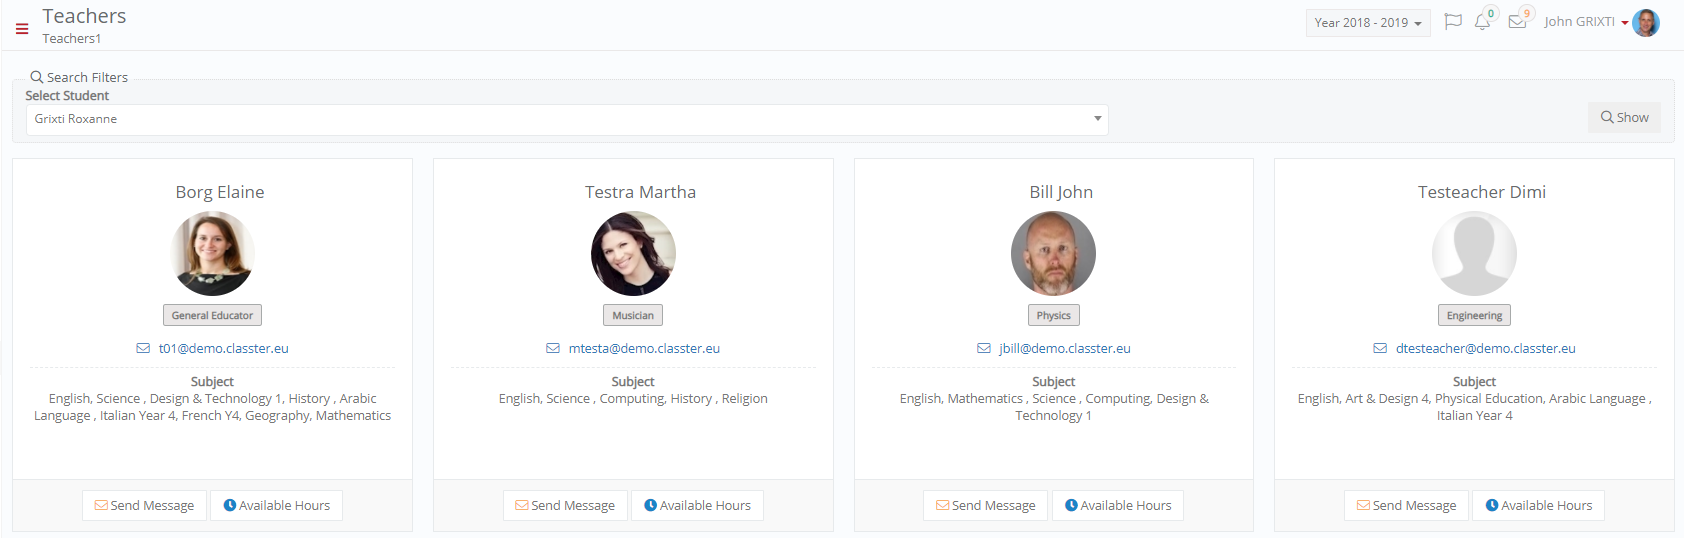1684x538 pixels.
Task: Send Message to Bill John
Action: pyautogui.click(x=986, y=505)
